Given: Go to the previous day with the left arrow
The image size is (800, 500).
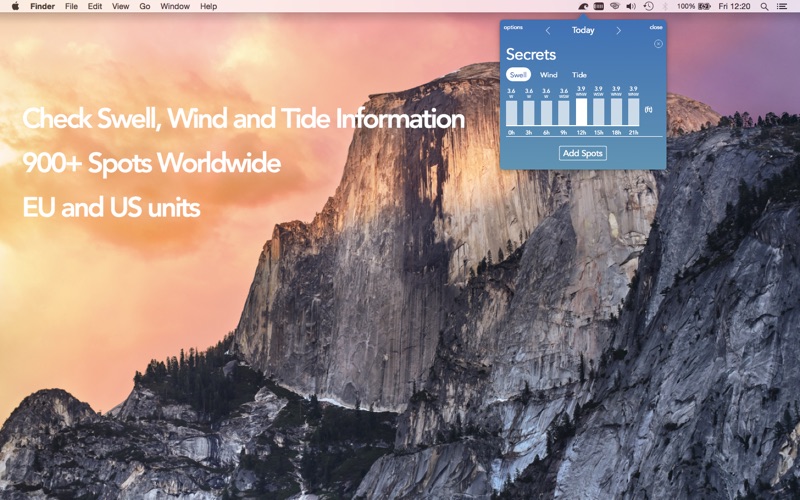Looking at the screenshot, I should (548, 31).
